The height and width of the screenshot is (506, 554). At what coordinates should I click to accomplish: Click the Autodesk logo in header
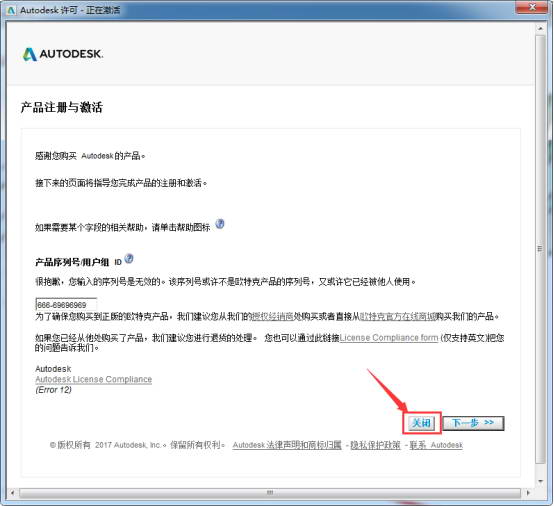[x=63, y=54]
